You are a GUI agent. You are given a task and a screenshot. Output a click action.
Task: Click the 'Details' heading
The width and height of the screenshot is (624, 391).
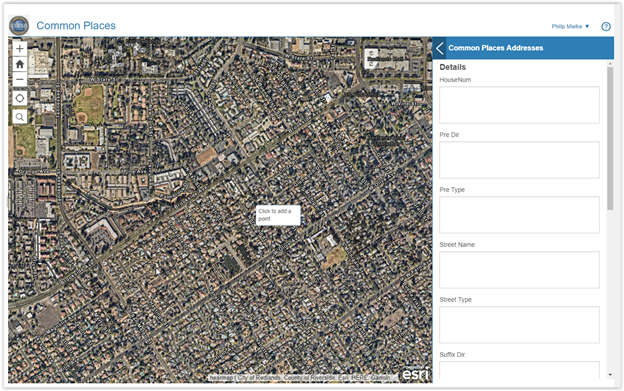(x=452, y=67)
